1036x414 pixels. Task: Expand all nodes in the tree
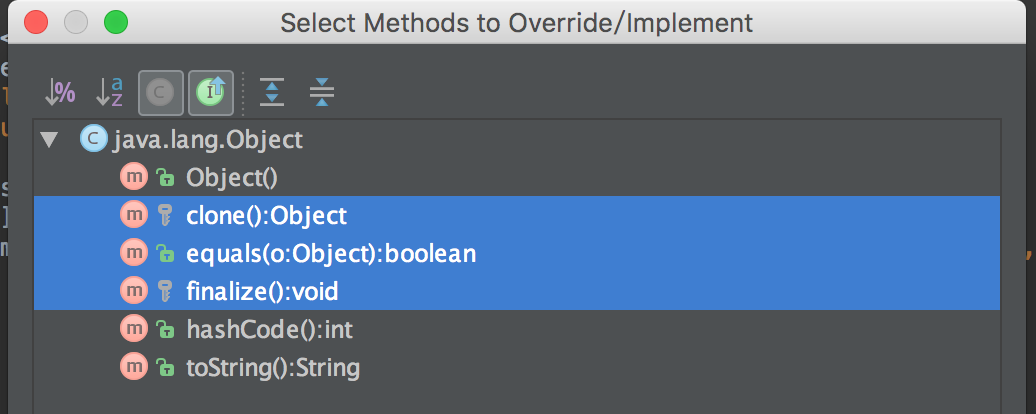pos(272,93)
